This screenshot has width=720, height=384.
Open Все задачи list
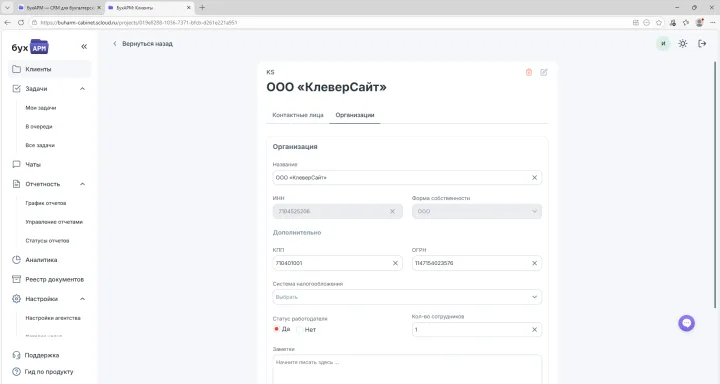pos(40,146)
